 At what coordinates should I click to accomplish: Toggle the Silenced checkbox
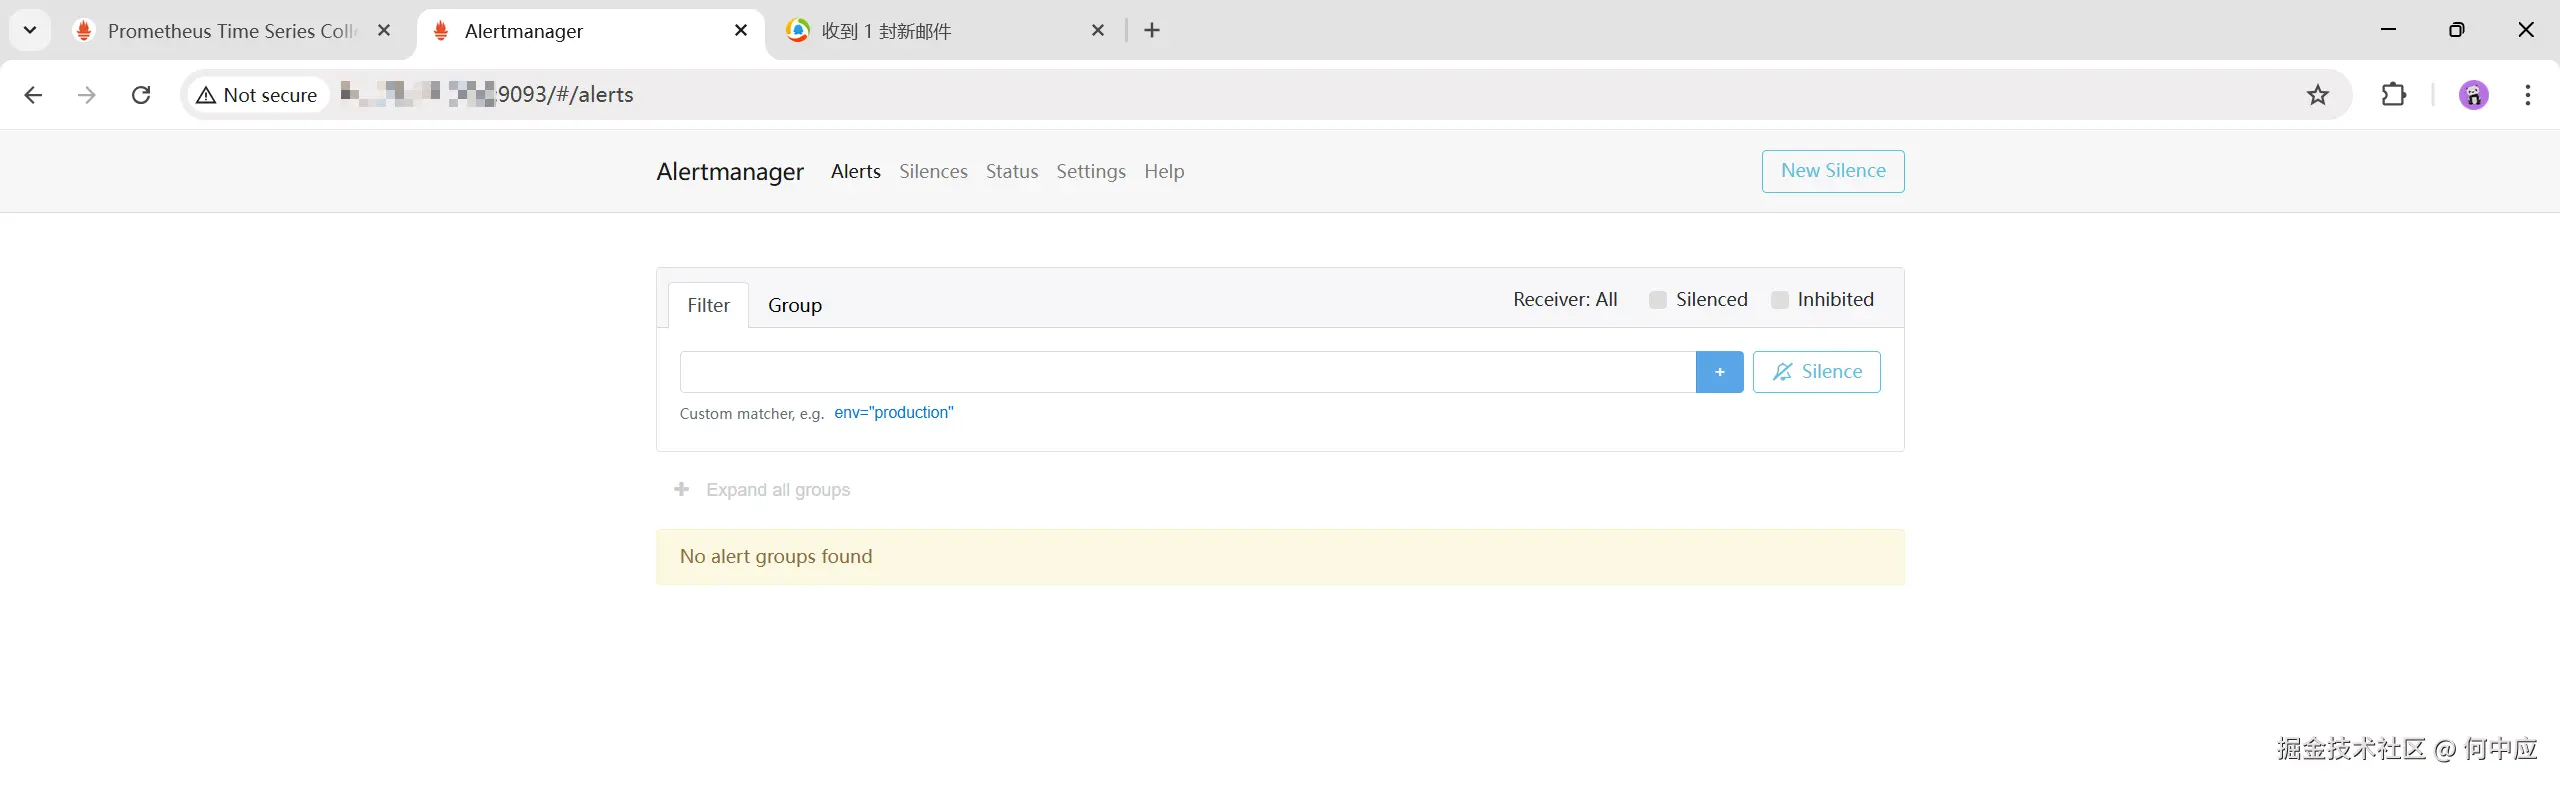[x=1658, y=299]
